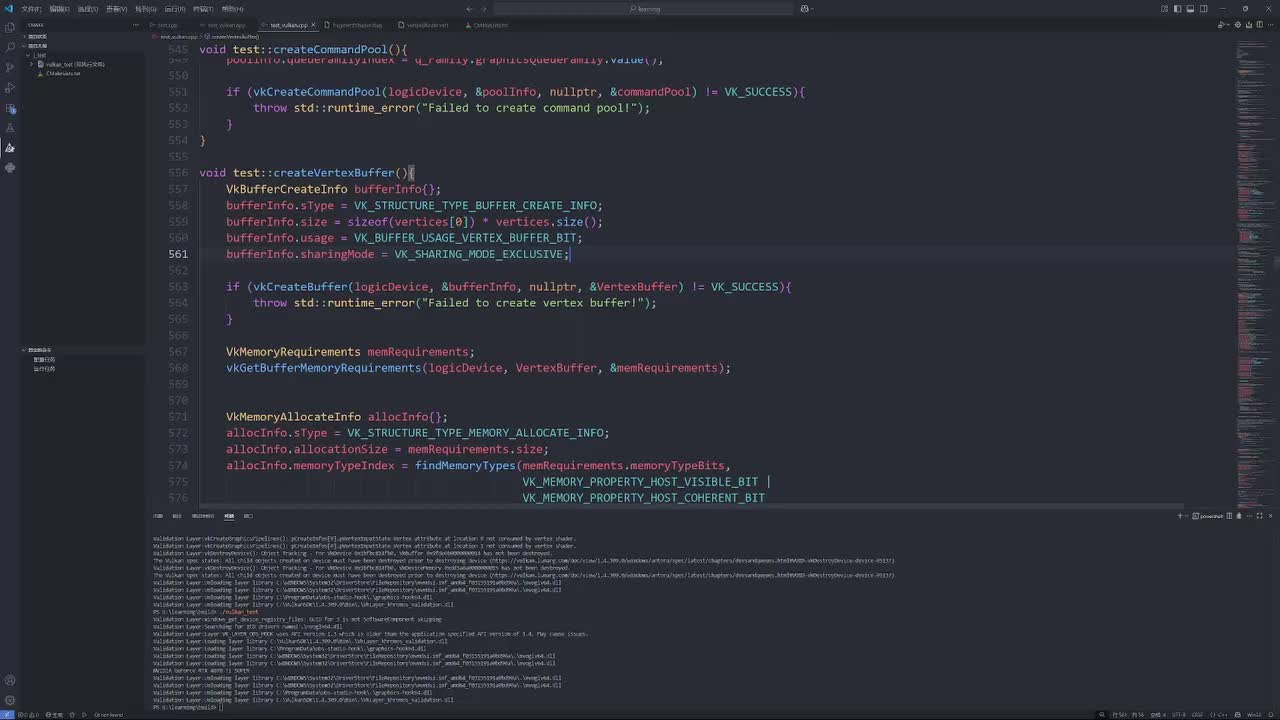Screen dimensions: 1280x720
Task: Switch to the 问题 (Problems) panel tab
Action: point(158,516)
